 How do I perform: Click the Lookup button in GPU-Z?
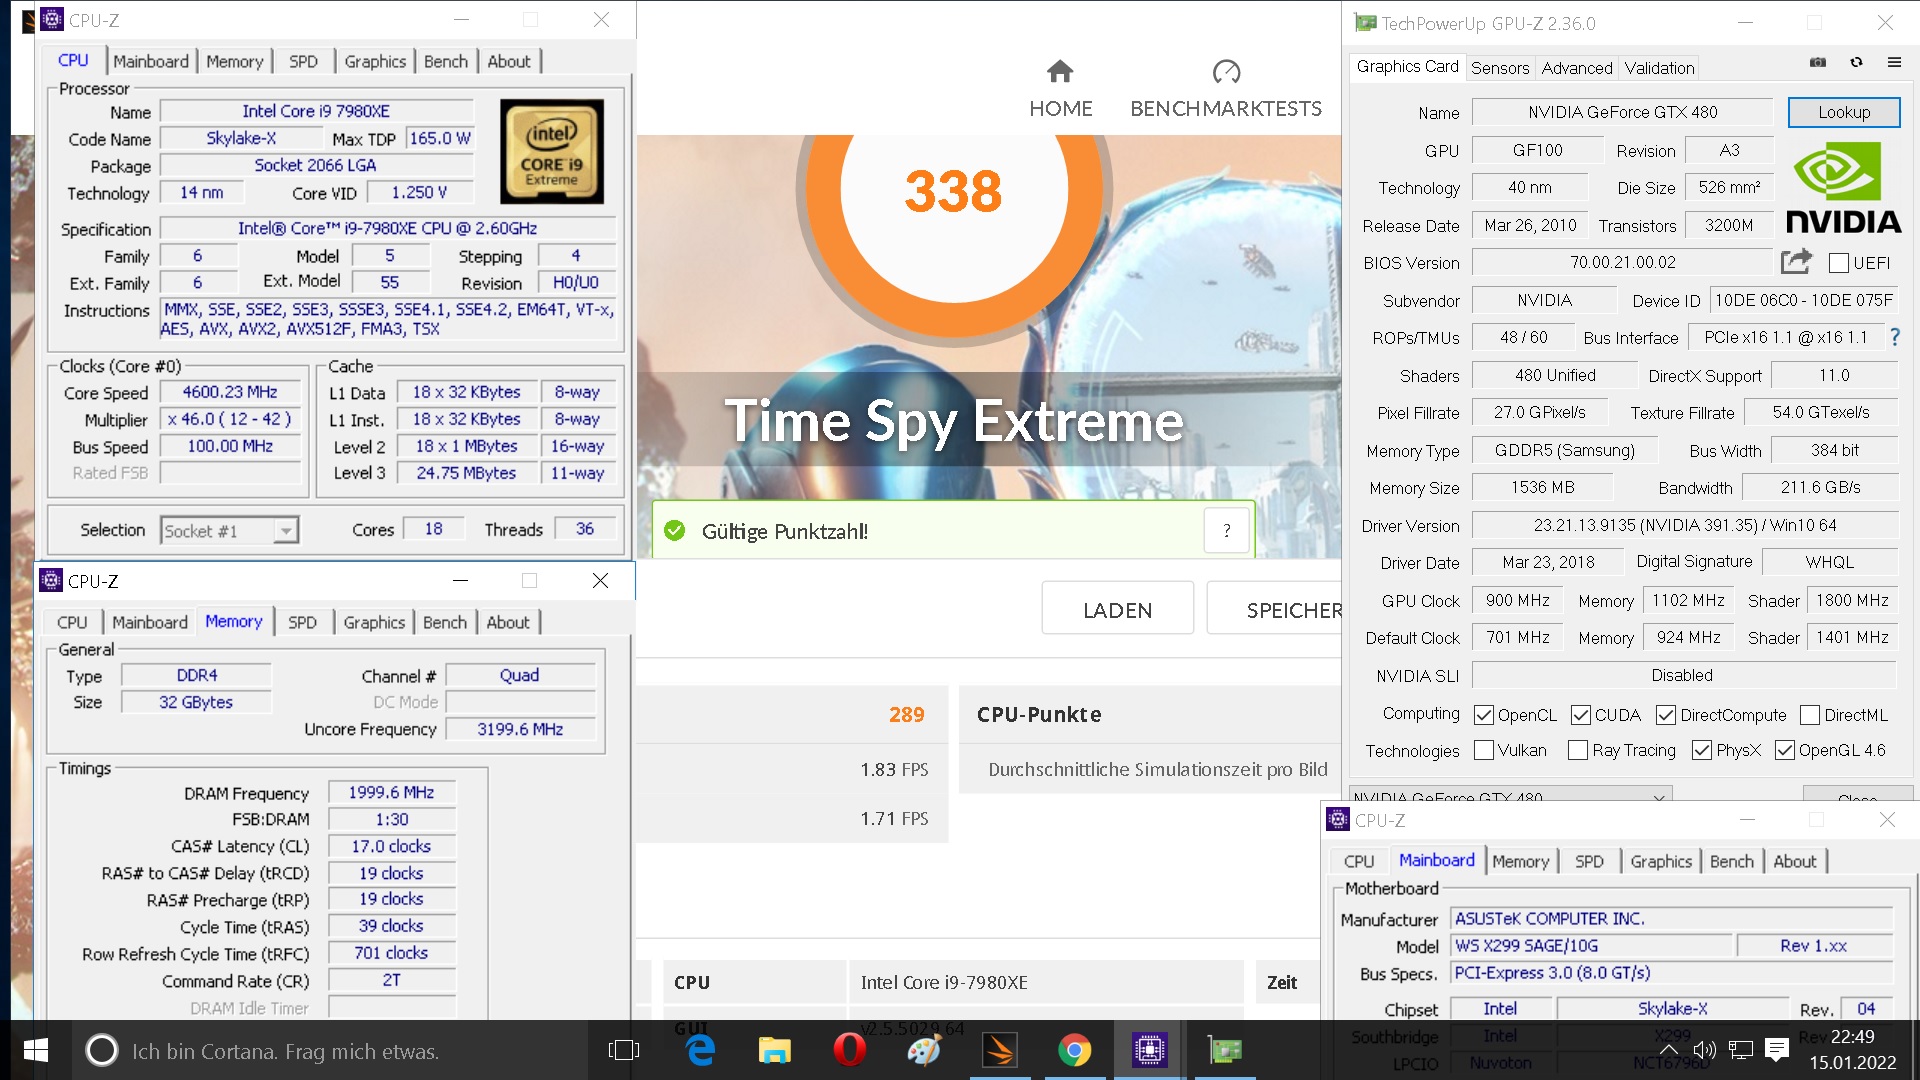[1844, 112]
